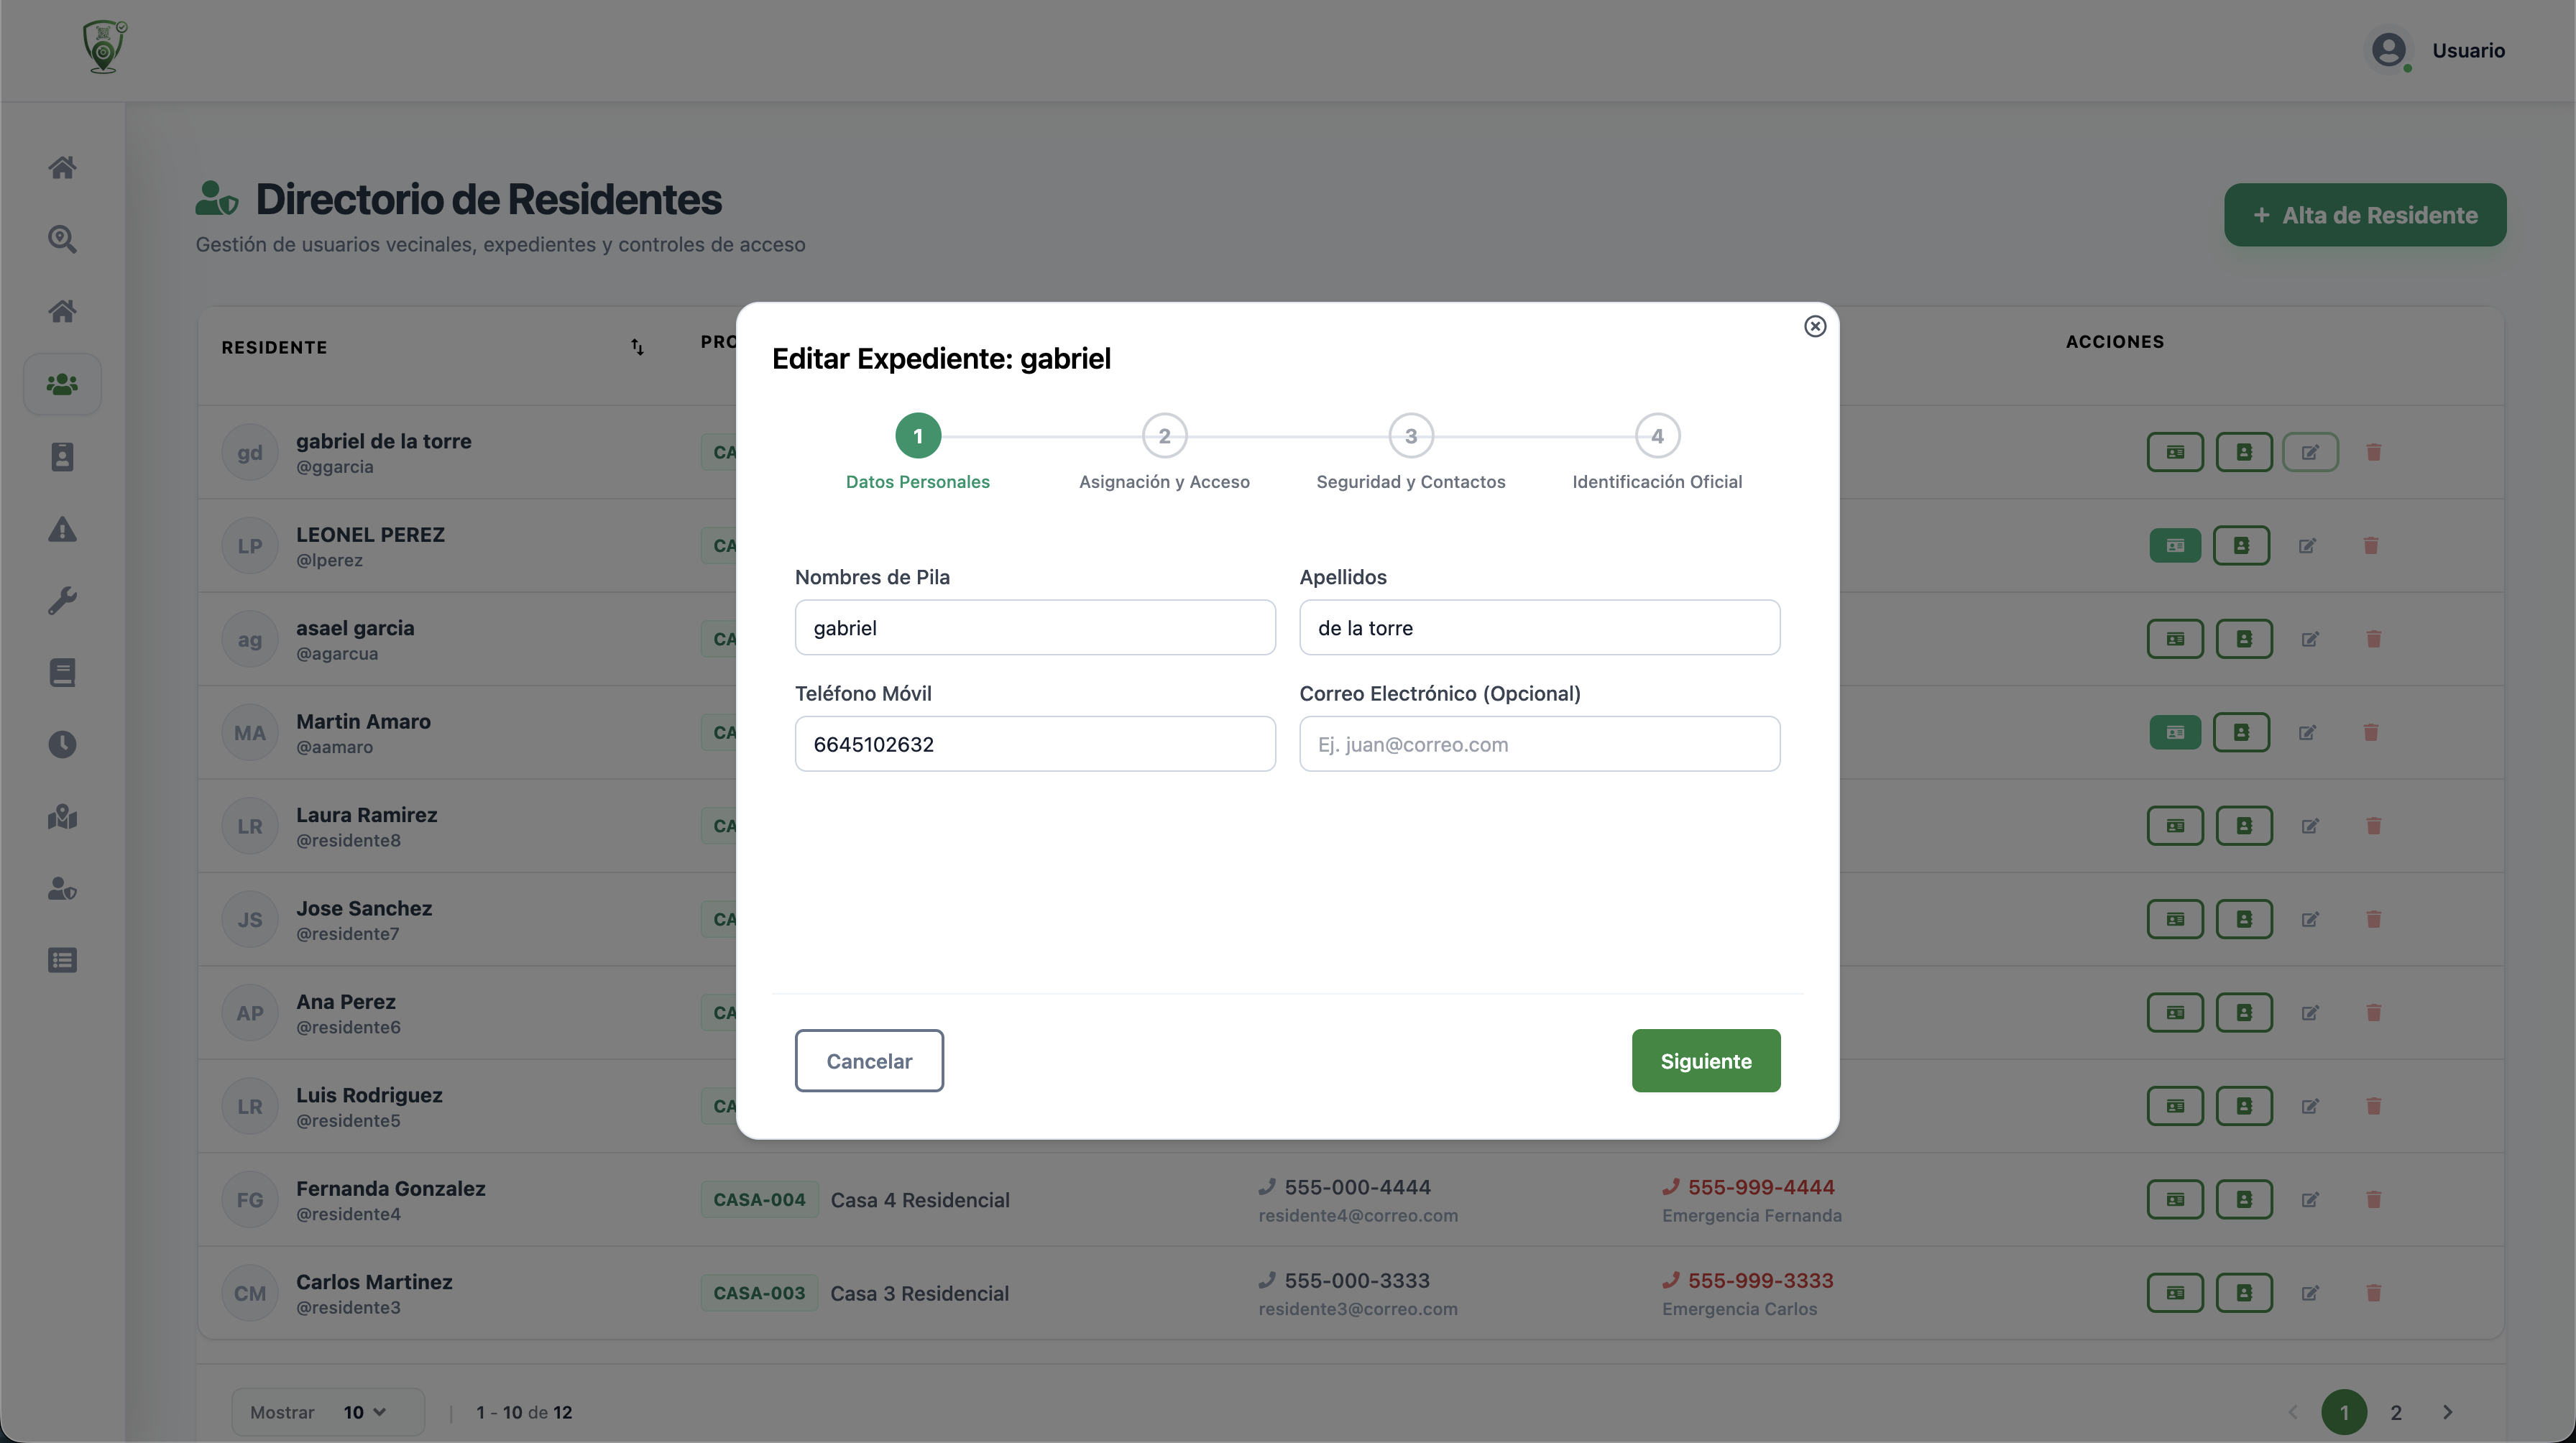View ID card for Laura Ramirez
The width and height of the screenshot is (2576, 1443).
tap(2174, 826)
